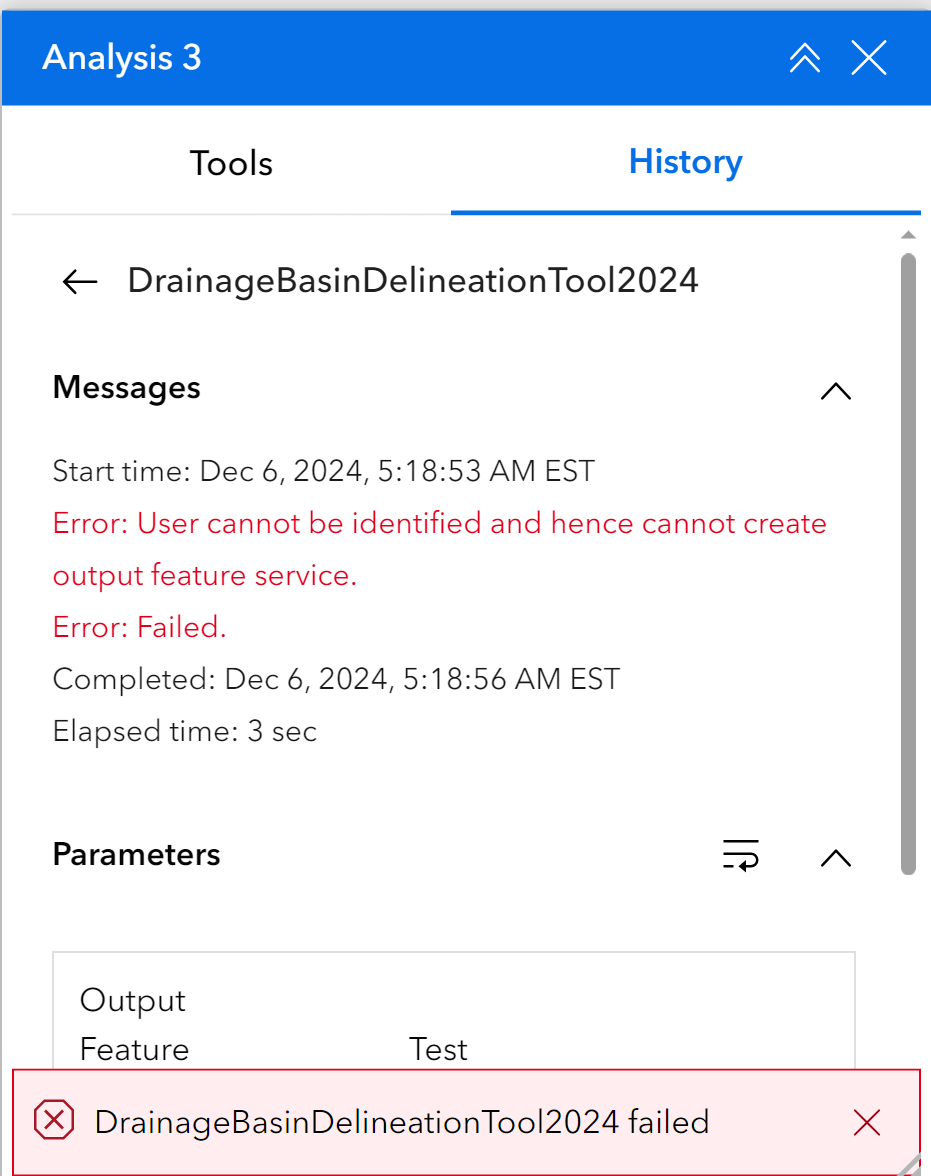931x1176 pixels.
Task: Select the History tab
Action: click(685, 162)
